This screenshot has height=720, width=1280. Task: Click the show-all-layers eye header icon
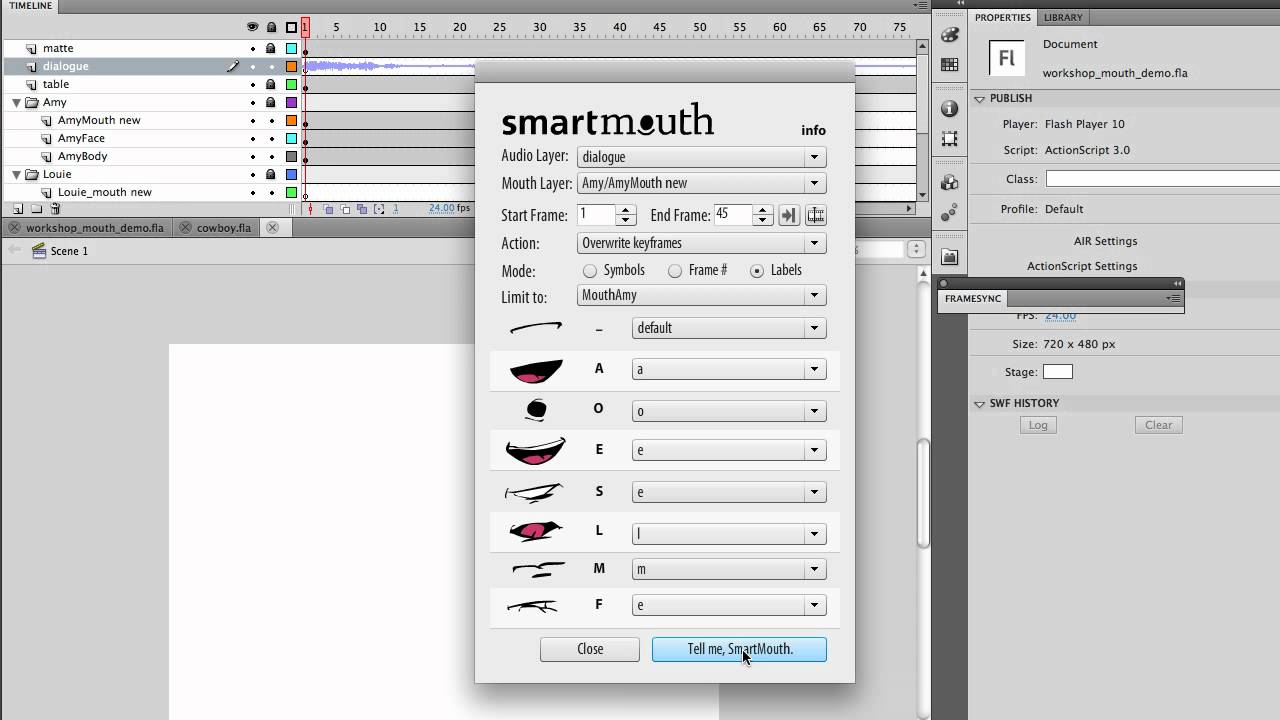253,27
